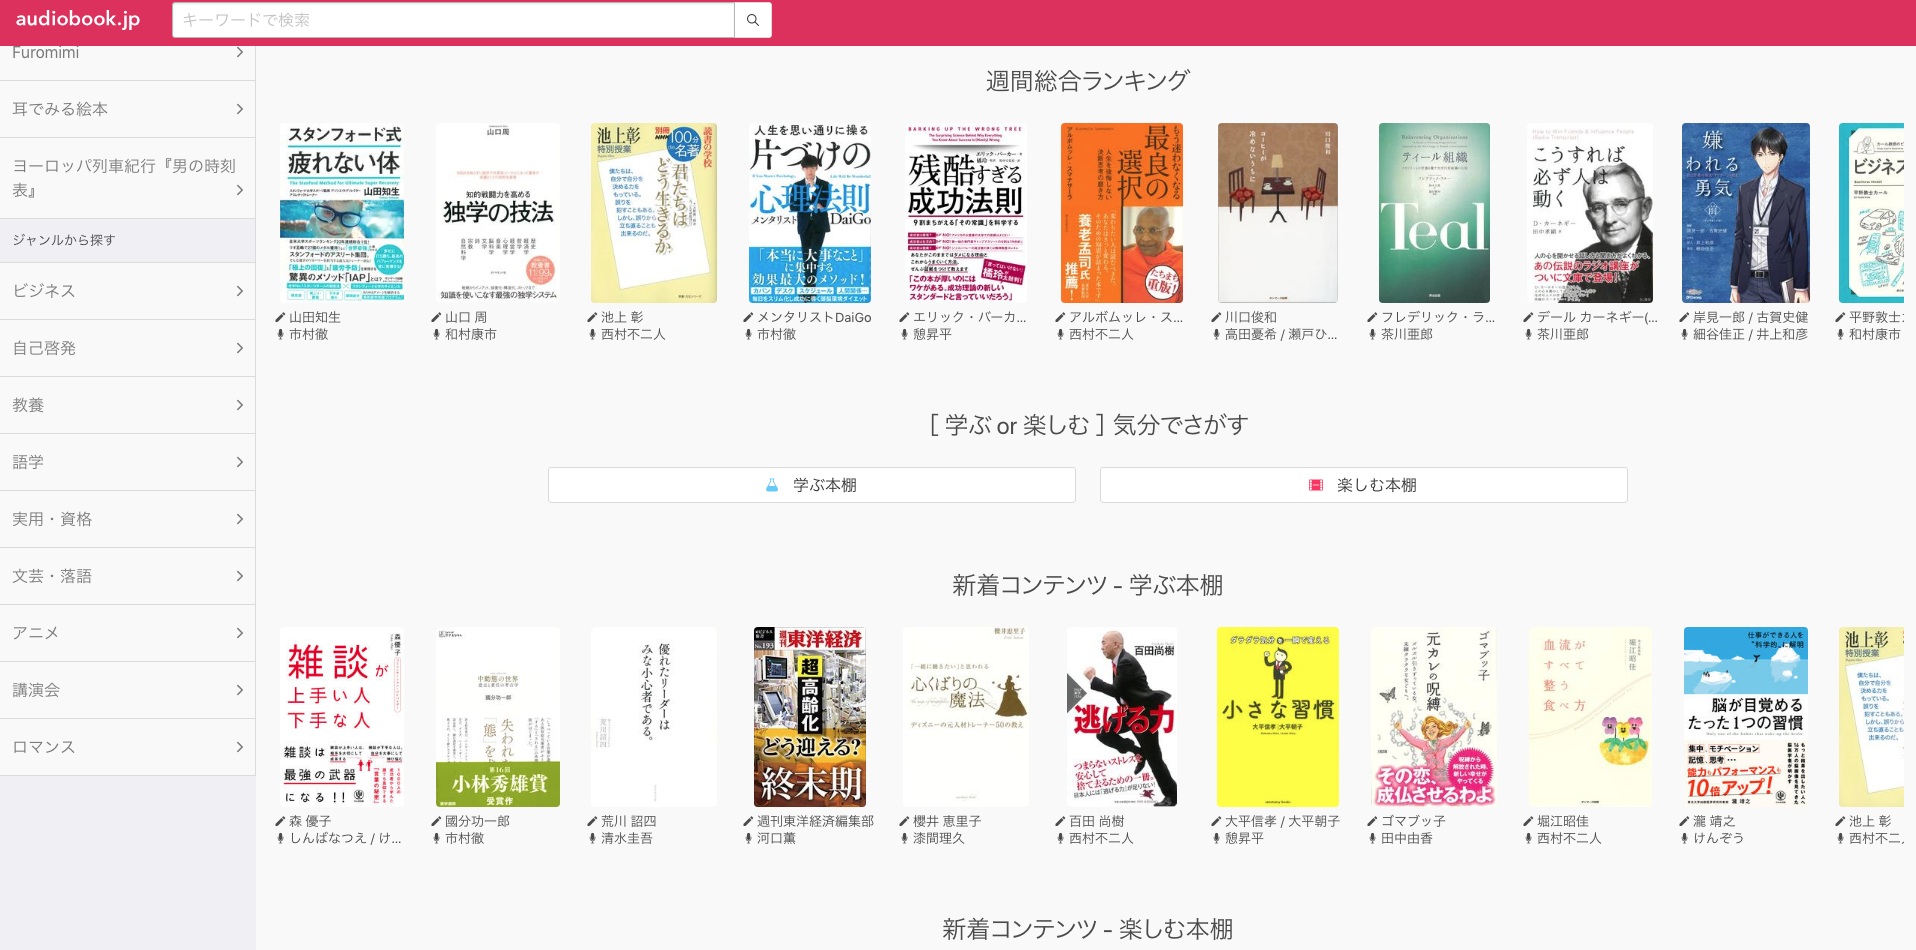Image resolution: width=1916 pixels, height=950 pixels.
Task: Open 嫌われる勇気 book cover
Action: click(1746, 213)
